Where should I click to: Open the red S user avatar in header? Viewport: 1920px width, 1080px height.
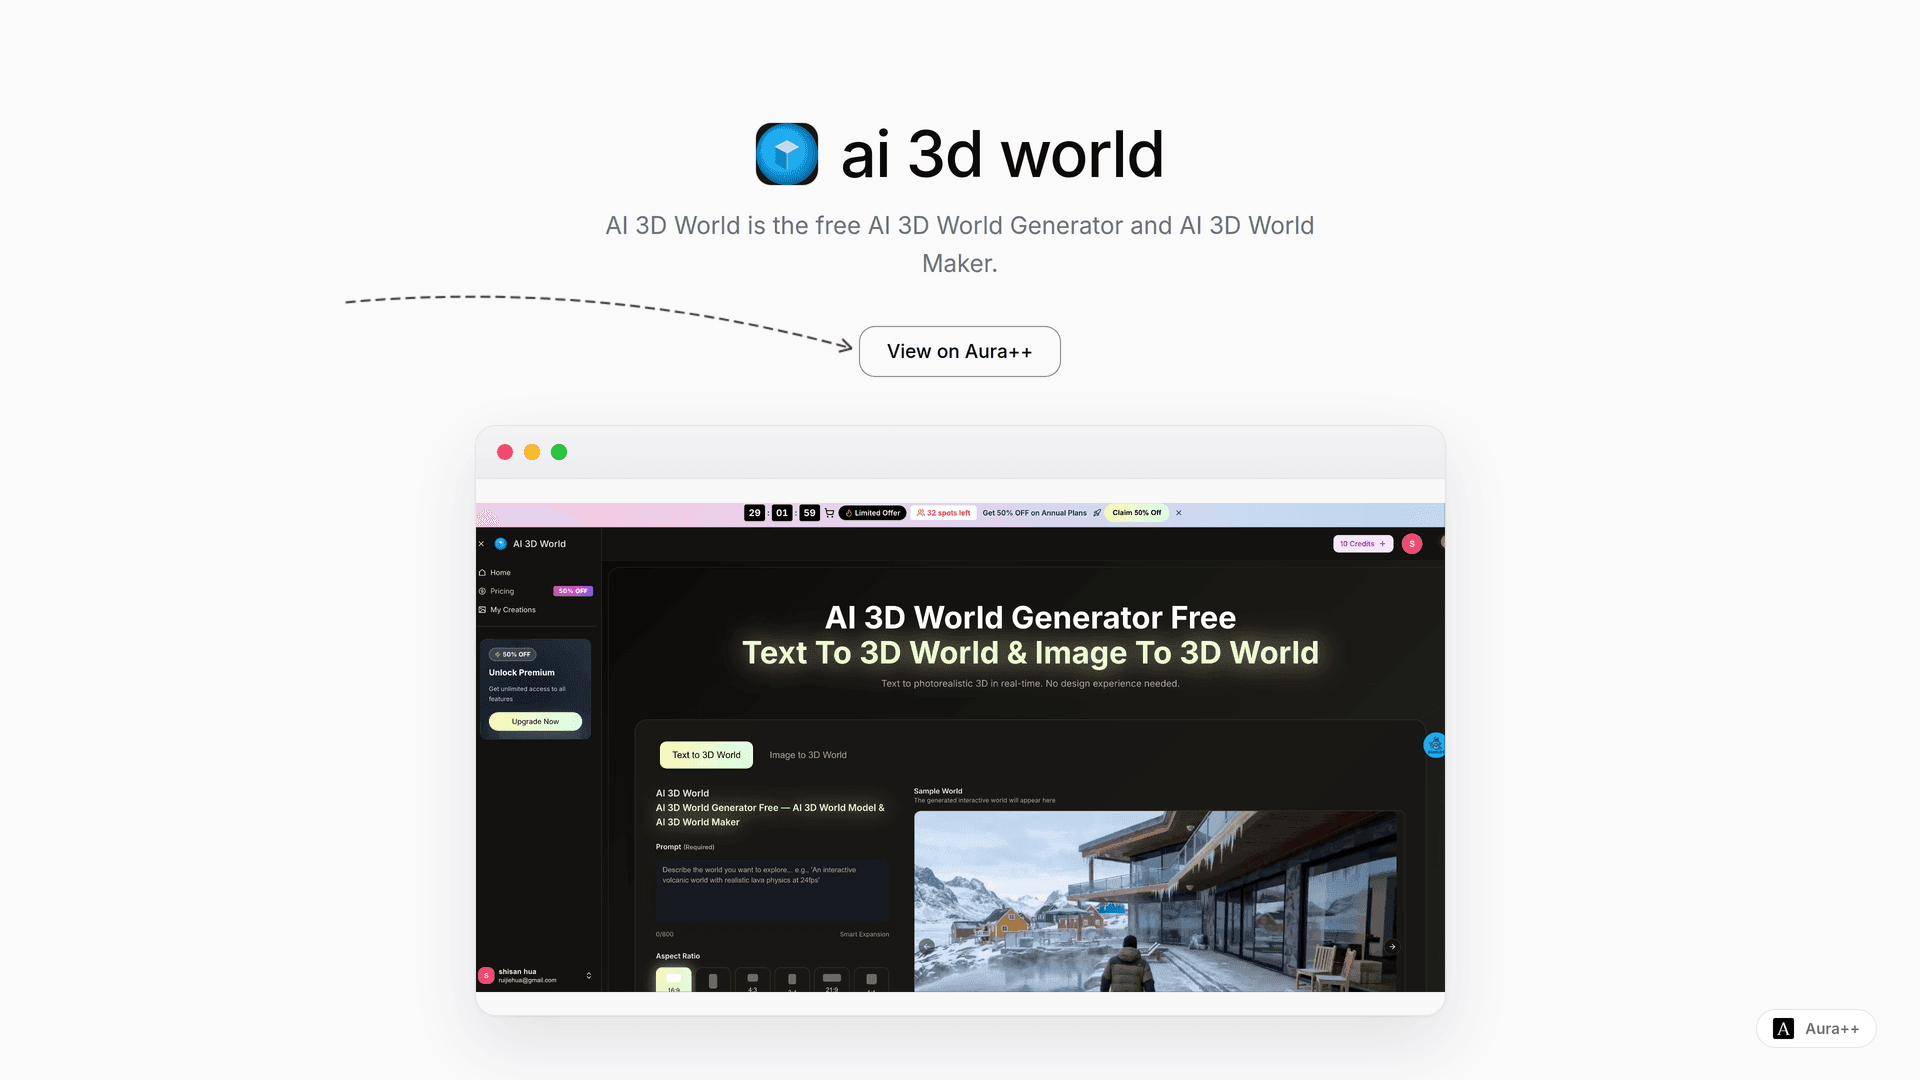[1412, 544]
